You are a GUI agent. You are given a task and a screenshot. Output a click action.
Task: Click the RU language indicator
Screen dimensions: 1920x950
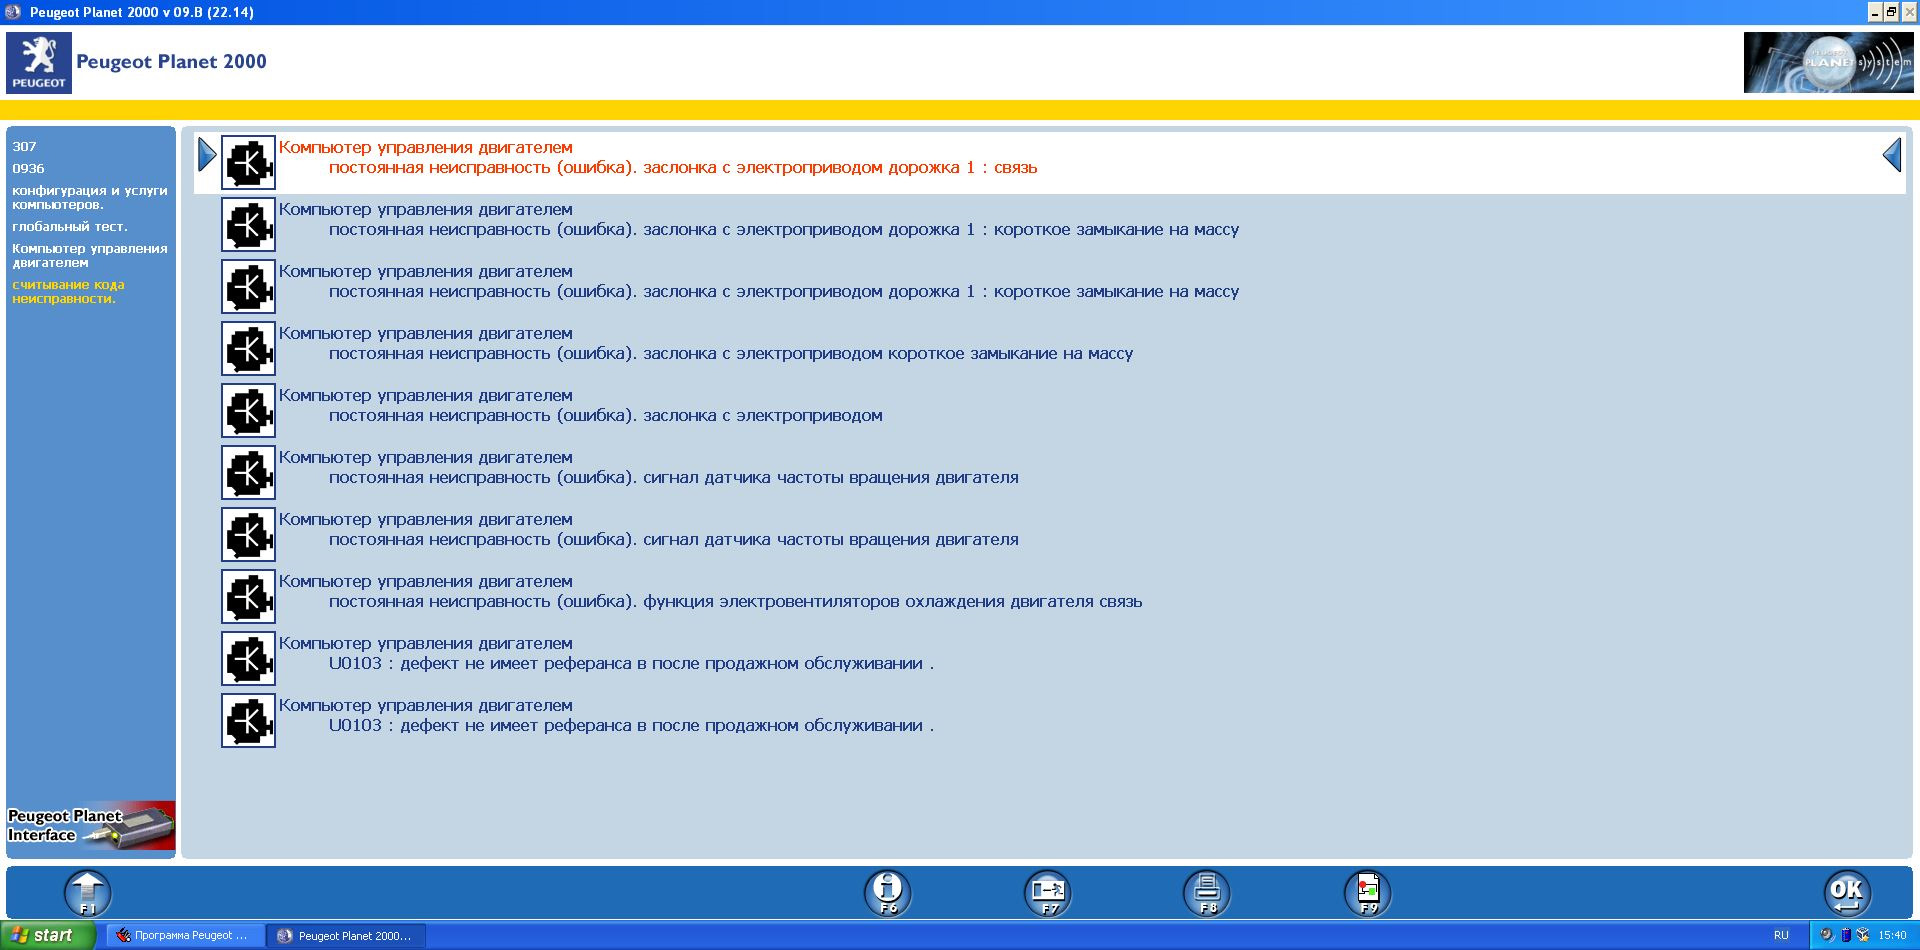click(x=1781, y=936)
